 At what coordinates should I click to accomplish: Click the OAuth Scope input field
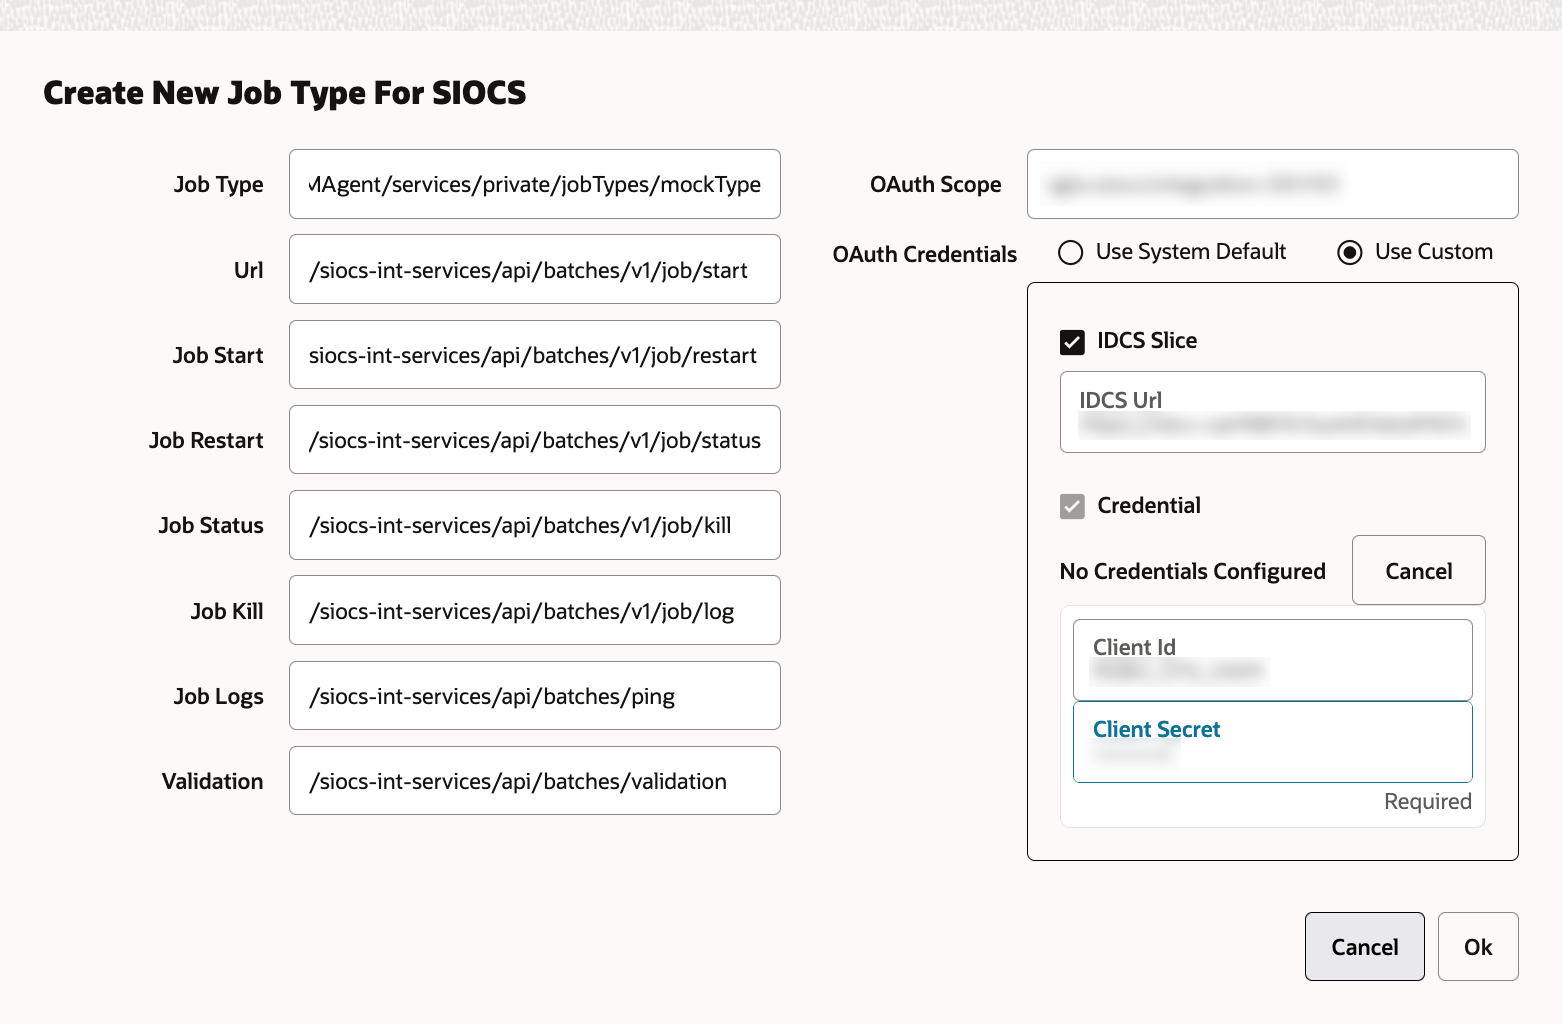coord(1273,184)
